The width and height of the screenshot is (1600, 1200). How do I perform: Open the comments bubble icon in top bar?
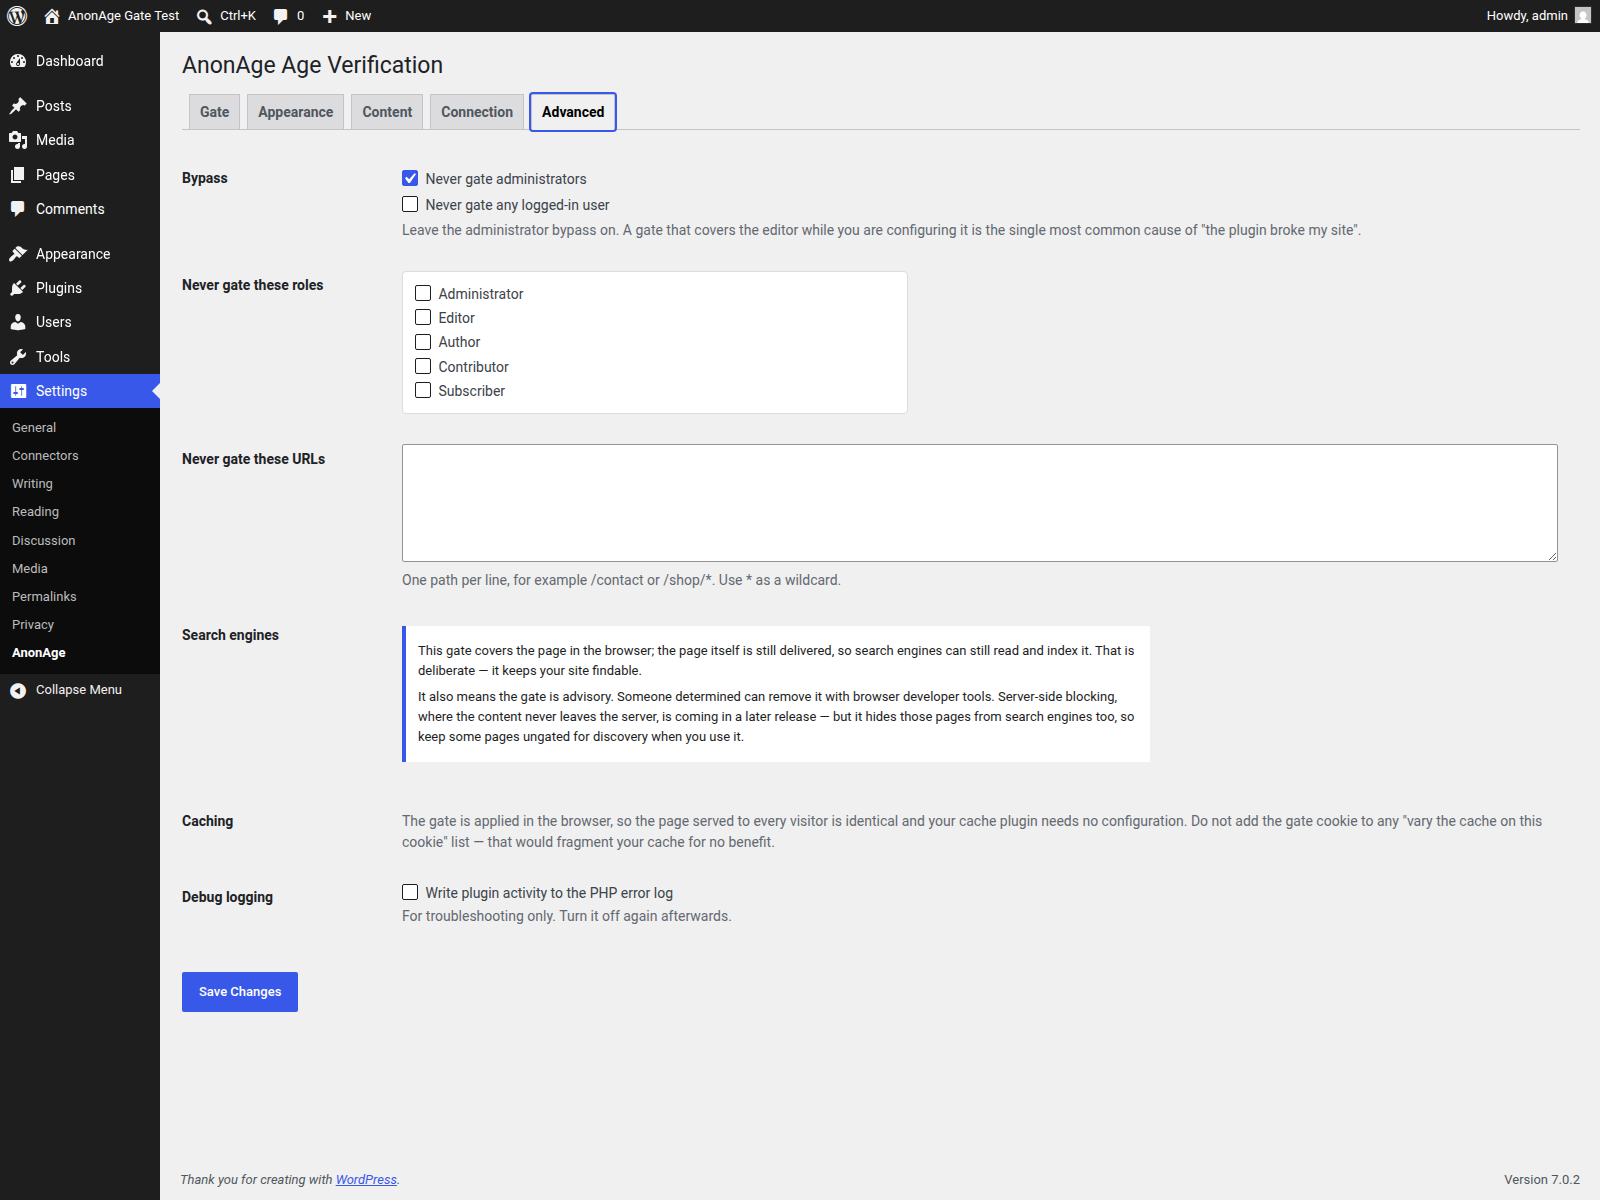280,16
